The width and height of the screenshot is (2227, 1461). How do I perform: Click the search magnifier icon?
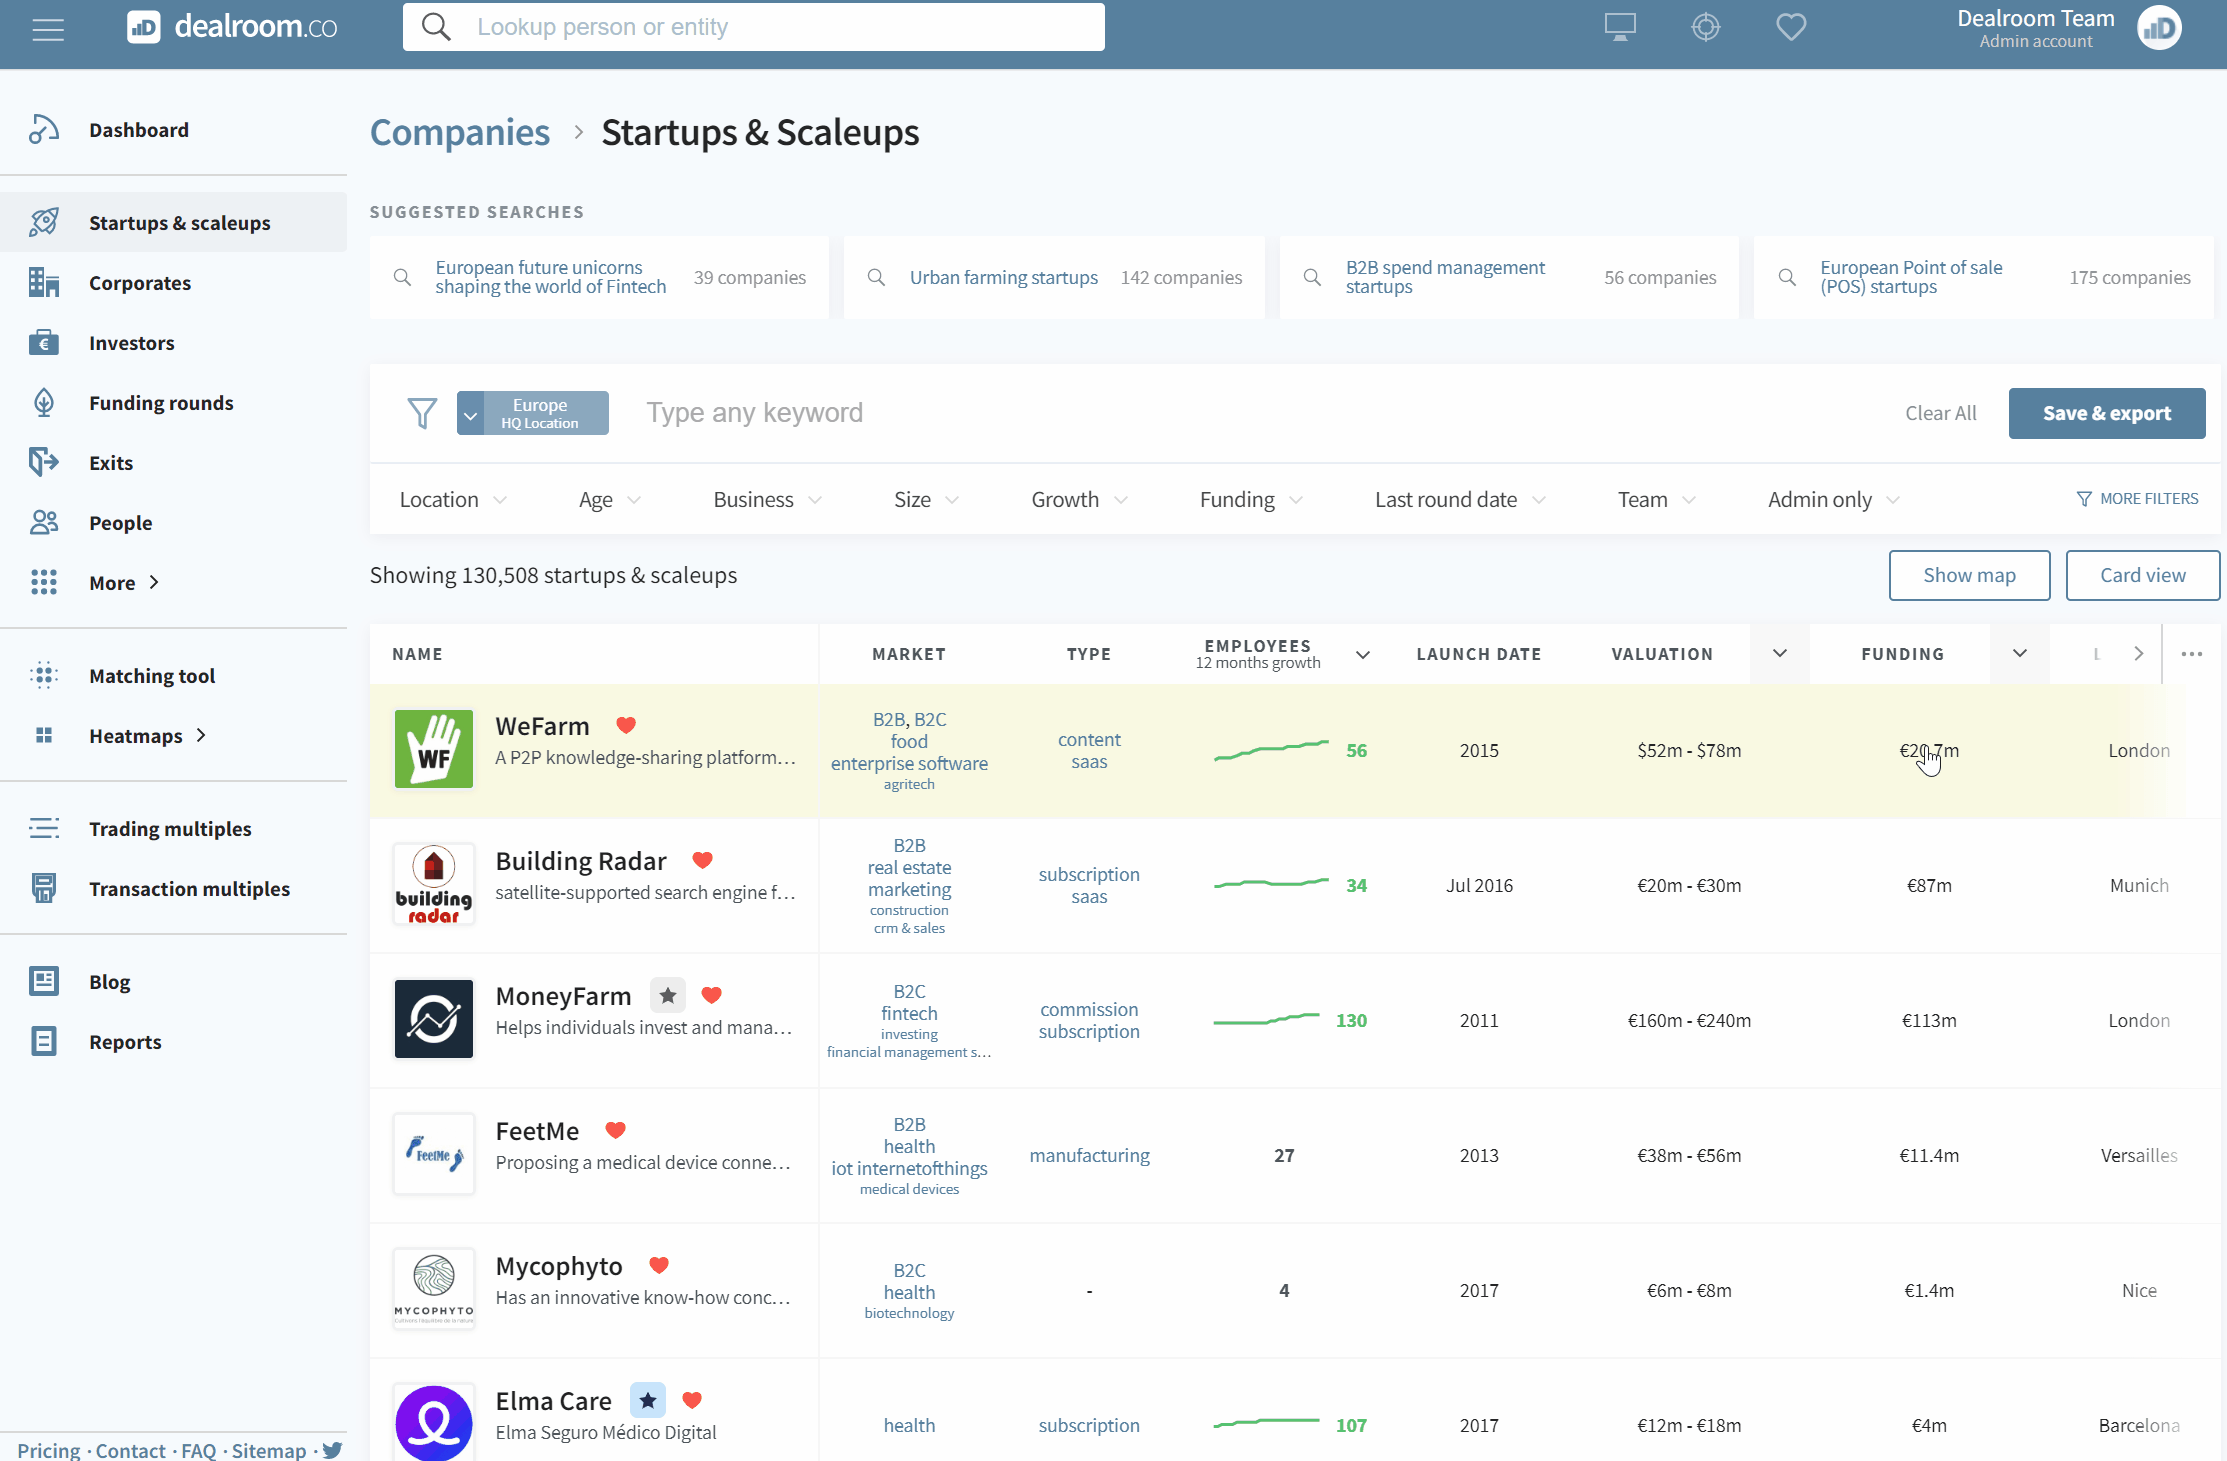pyautogui.click(x=436, y=27)
